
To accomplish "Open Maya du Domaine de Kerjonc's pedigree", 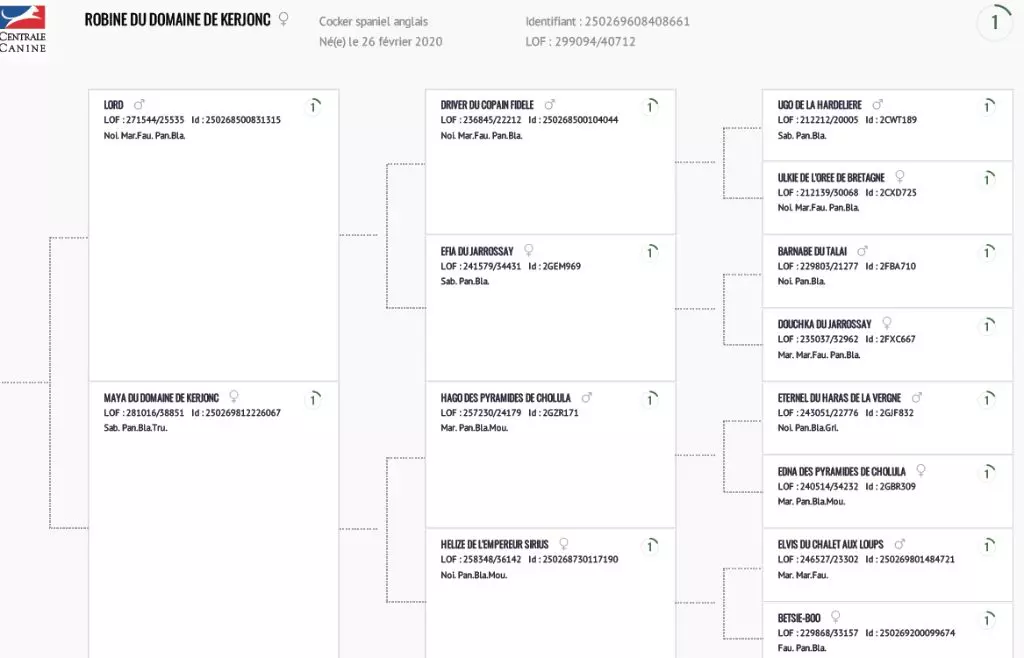I will (162, 398).
